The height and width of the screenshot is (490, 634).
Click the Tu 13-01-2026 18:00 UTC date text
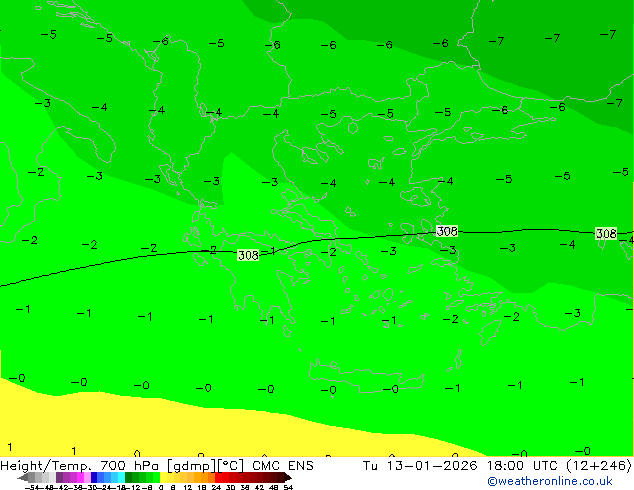462,466
